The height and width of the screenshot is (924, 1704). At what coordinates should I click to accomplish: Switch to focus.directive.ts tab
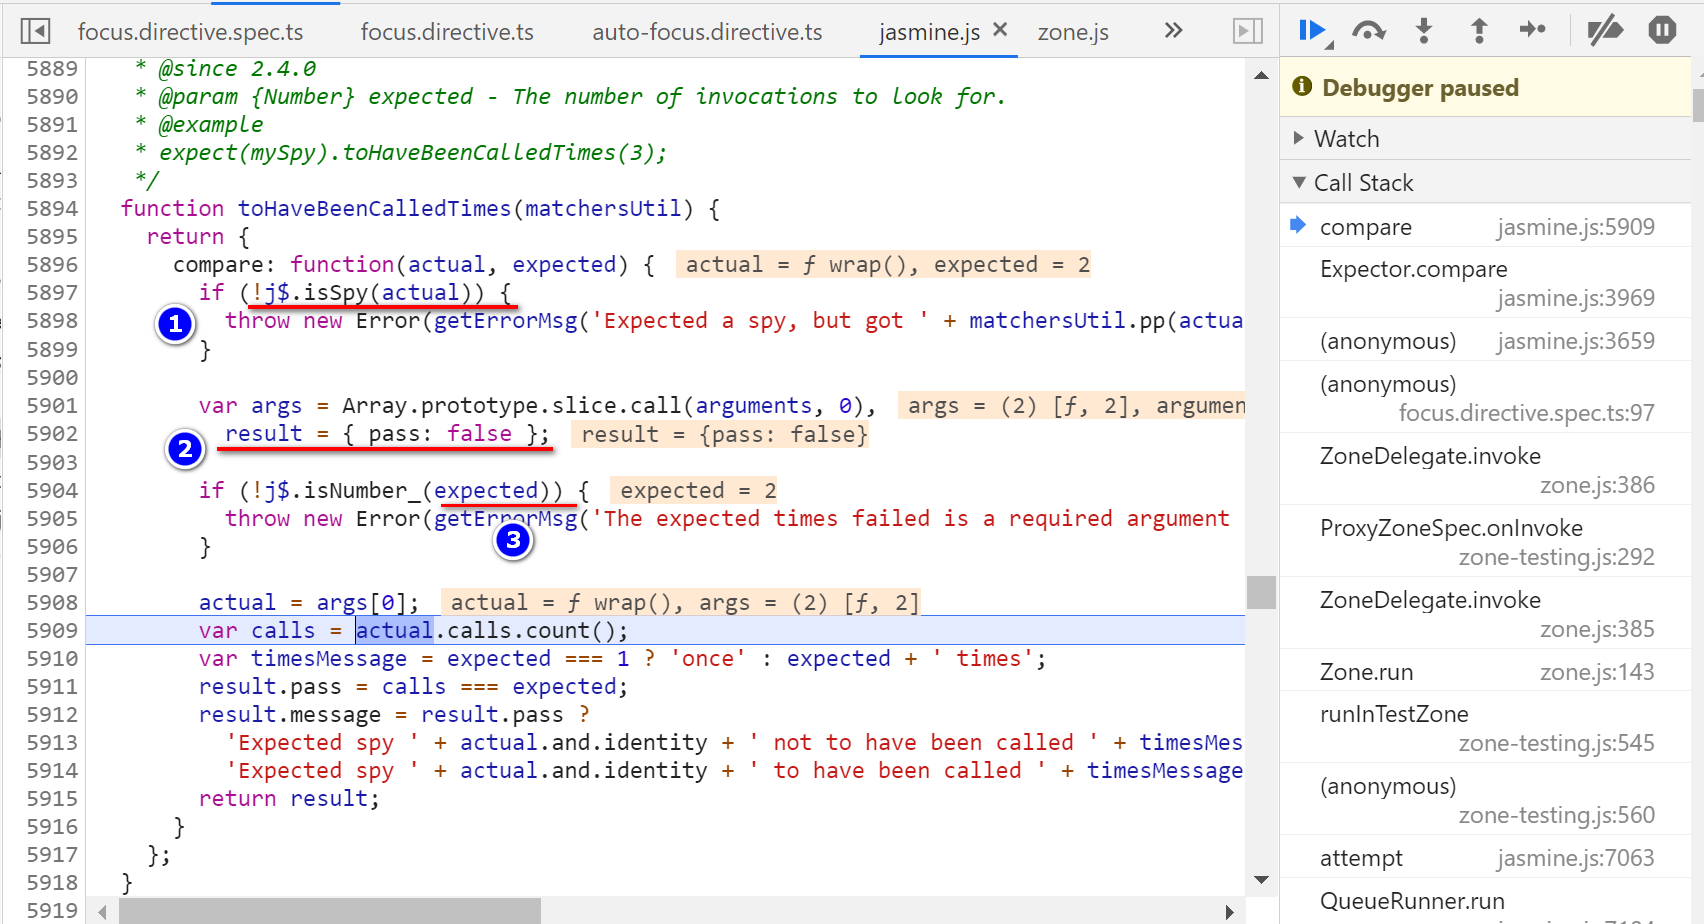(447, 32)
